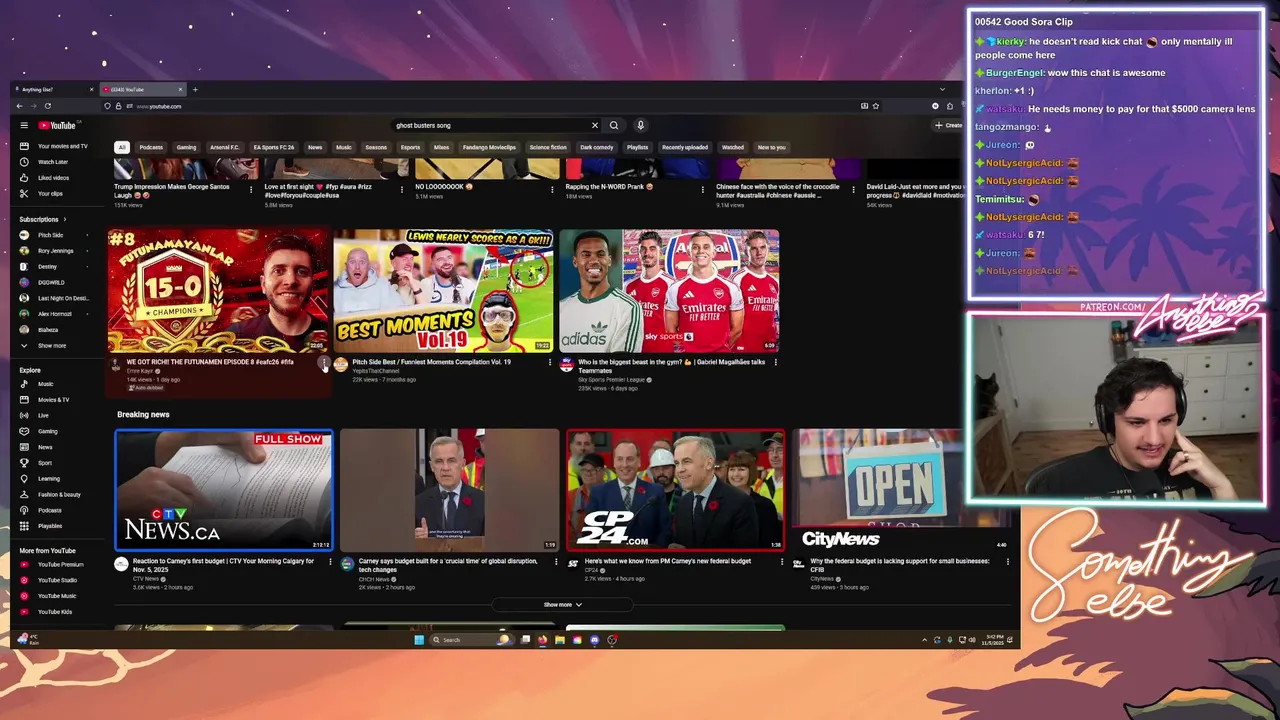Open the Windows Start menu
This screenshot has height=720, width=1280.
[x=419, y=640]
